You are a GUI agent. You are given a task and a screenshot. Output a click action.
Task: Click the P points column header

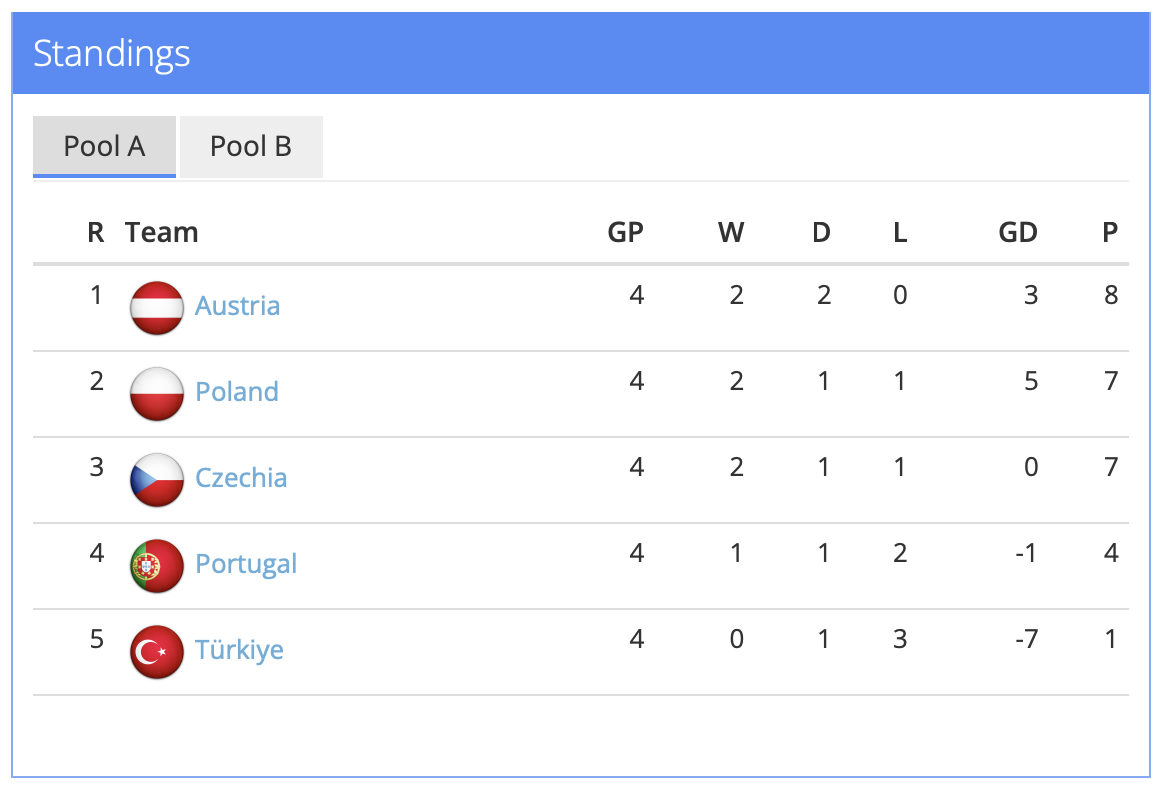pos(1109,233)
